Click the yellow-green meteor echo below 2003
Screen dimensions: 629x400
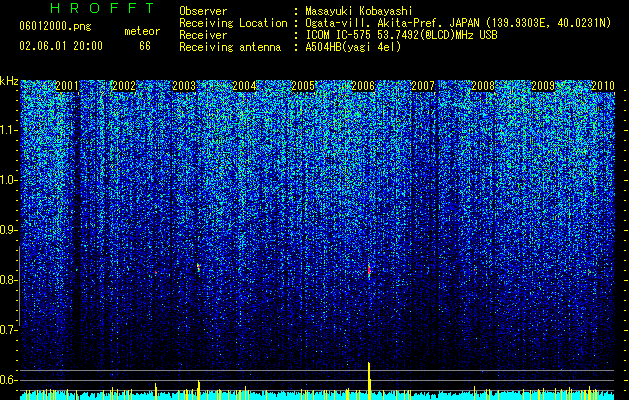pos(198,268)
